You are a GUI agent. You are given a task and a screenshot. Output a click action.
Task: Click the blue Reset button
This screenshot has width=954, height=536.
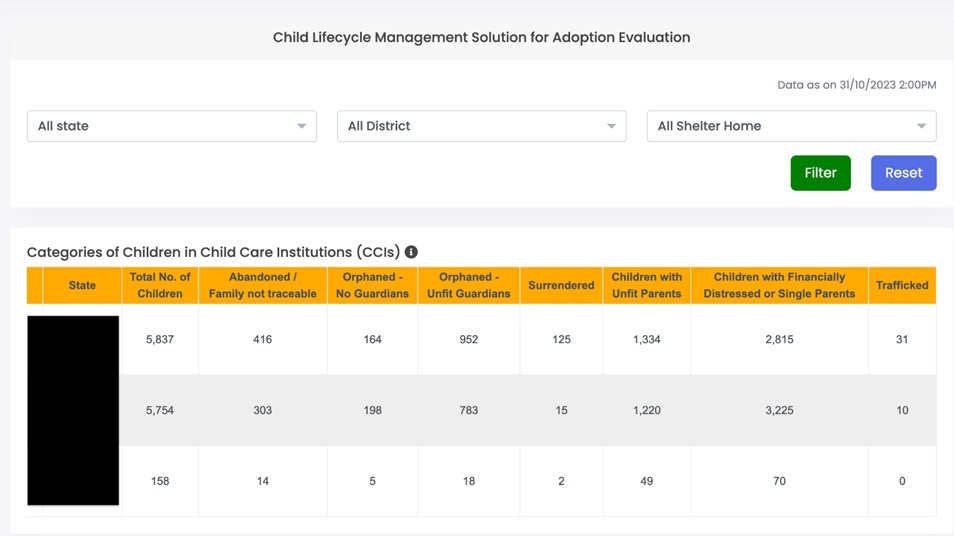(904, 173)
